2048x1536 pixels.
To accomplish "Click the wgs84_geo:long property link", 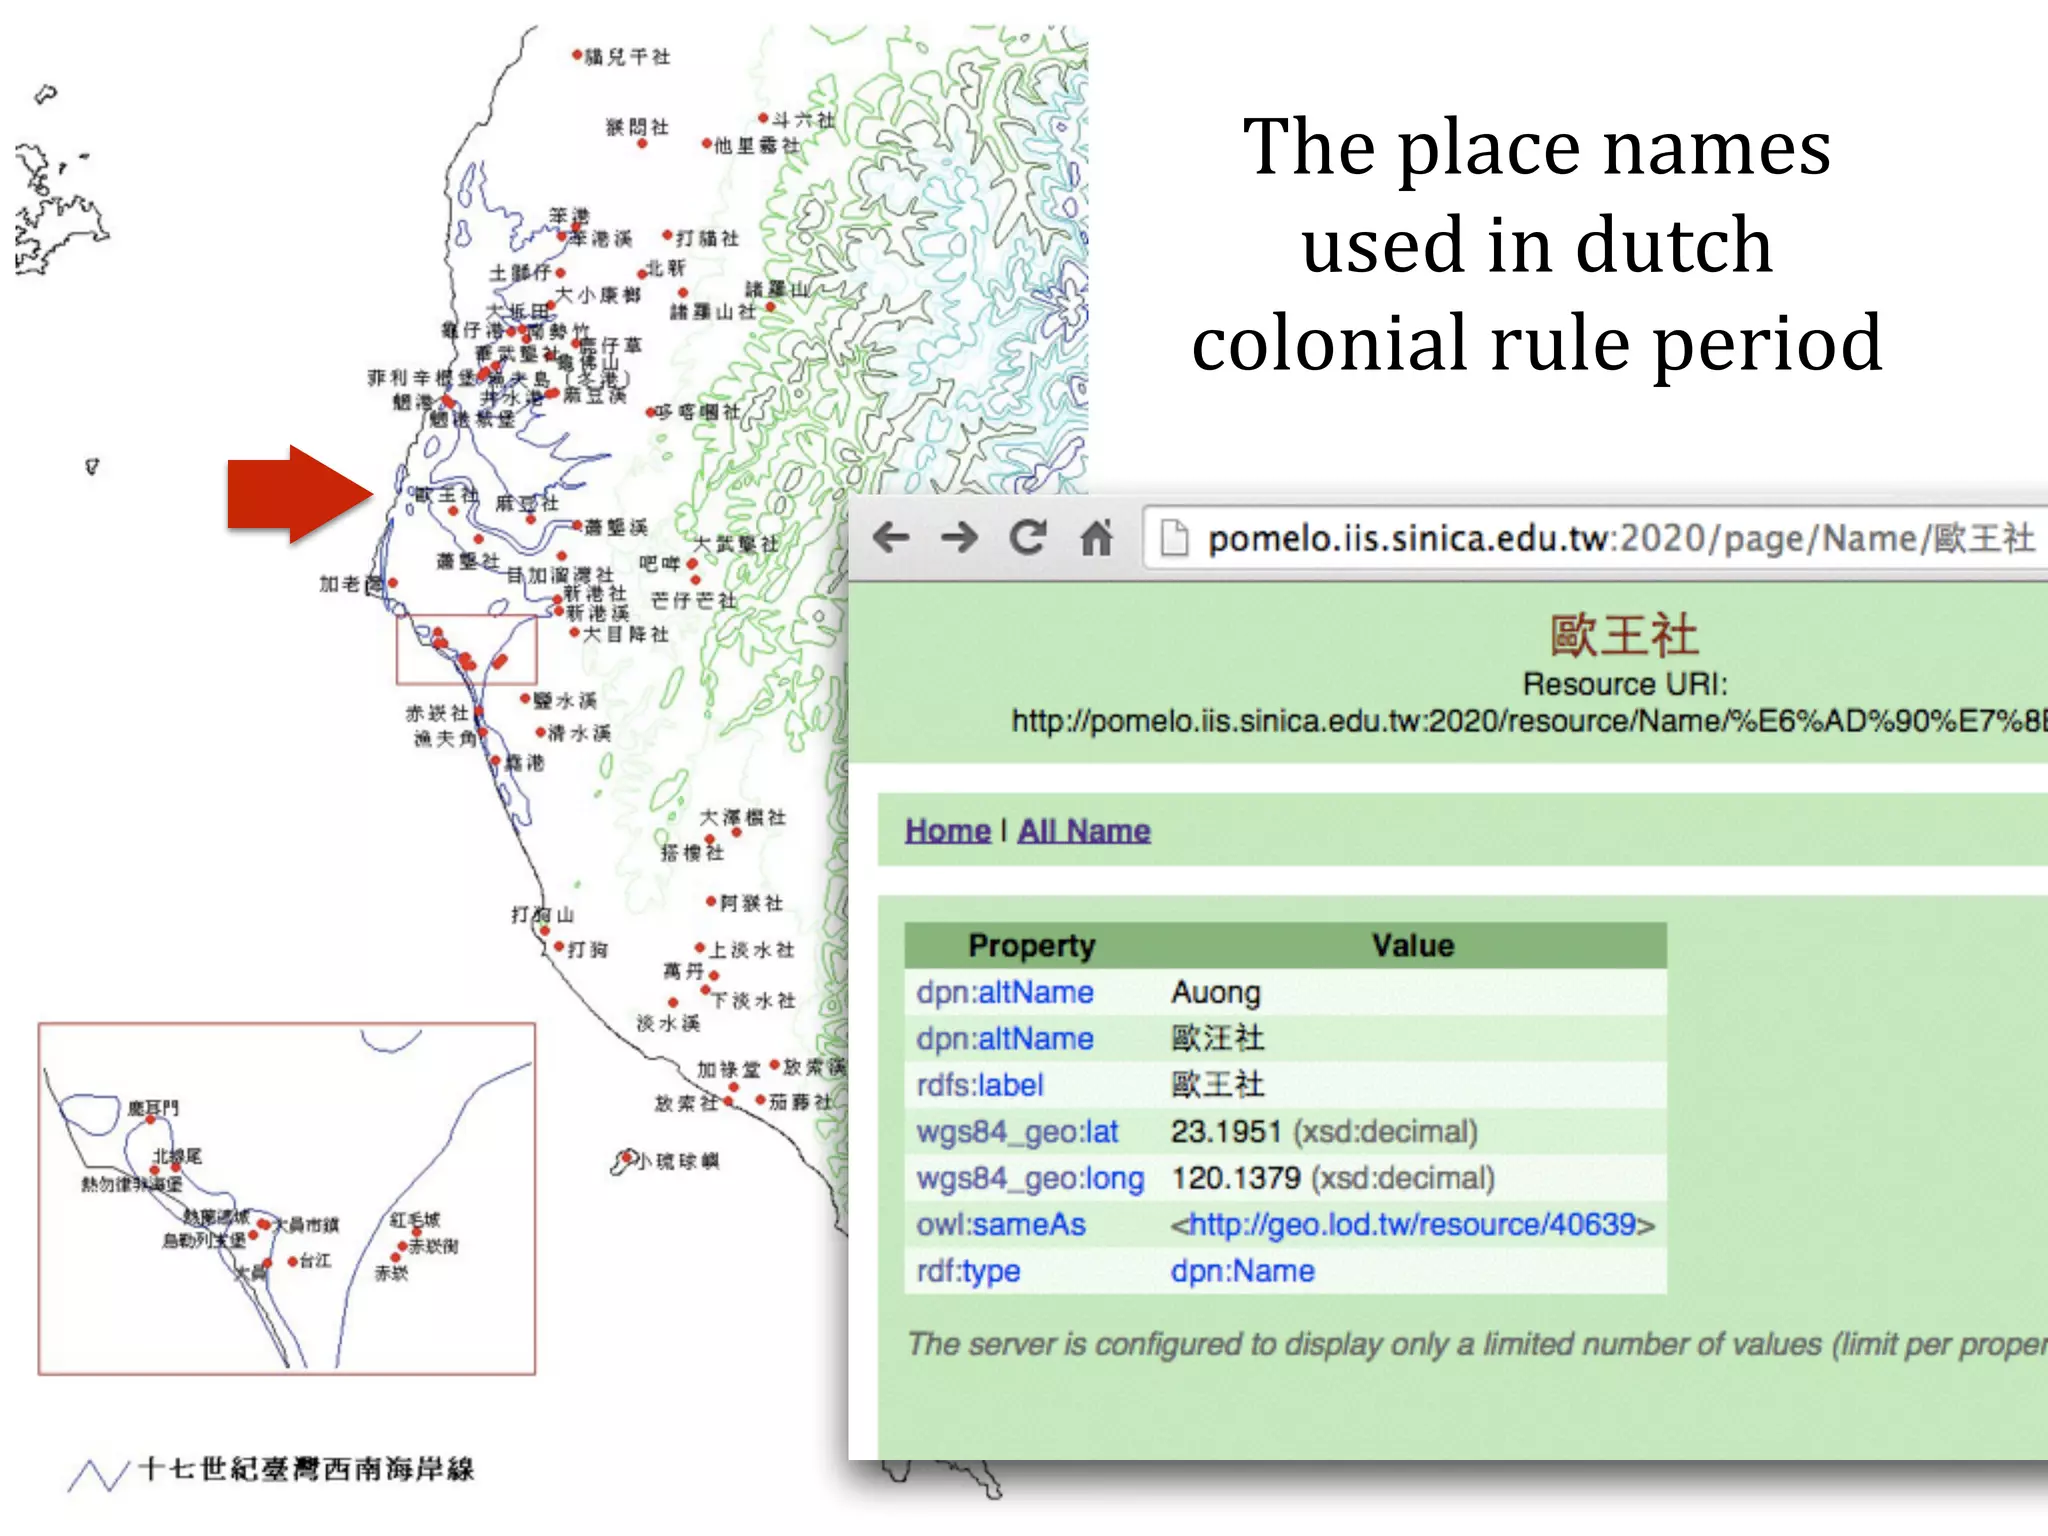I will (1030, 1178).
